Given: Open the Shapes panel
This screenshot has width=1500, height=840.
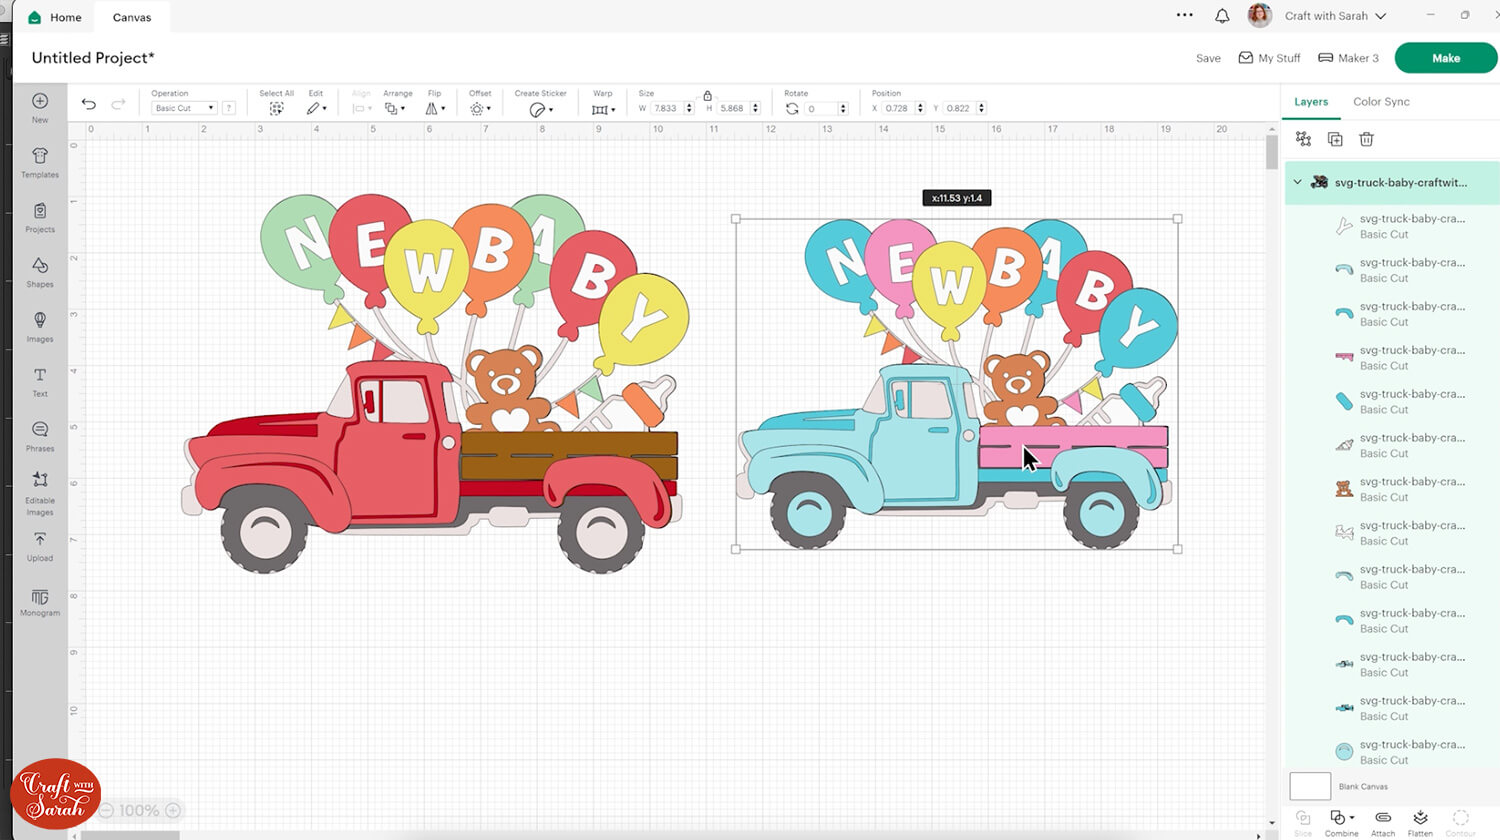Looking at the screenshot, I should [39, 273].
